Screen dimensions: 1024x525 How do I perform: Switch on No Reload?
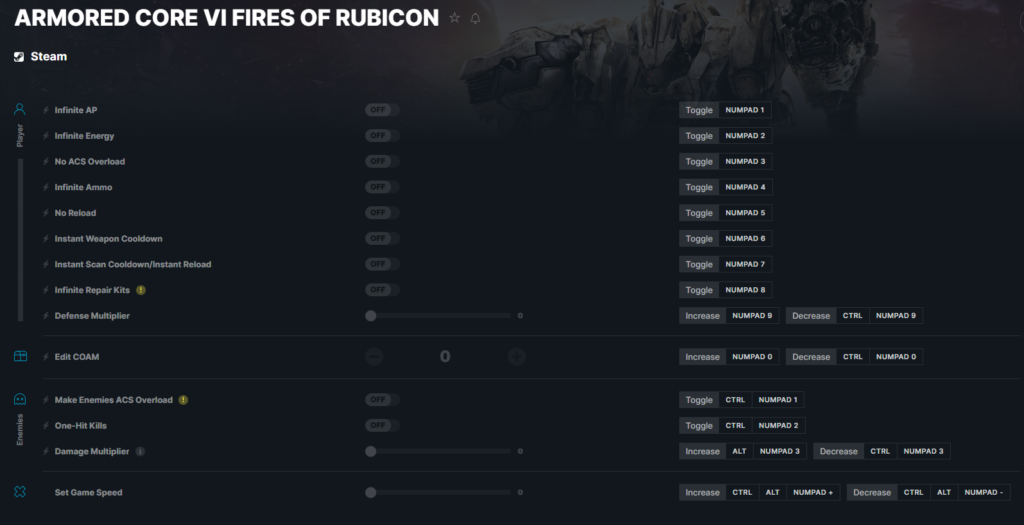[x=382, y=213]
